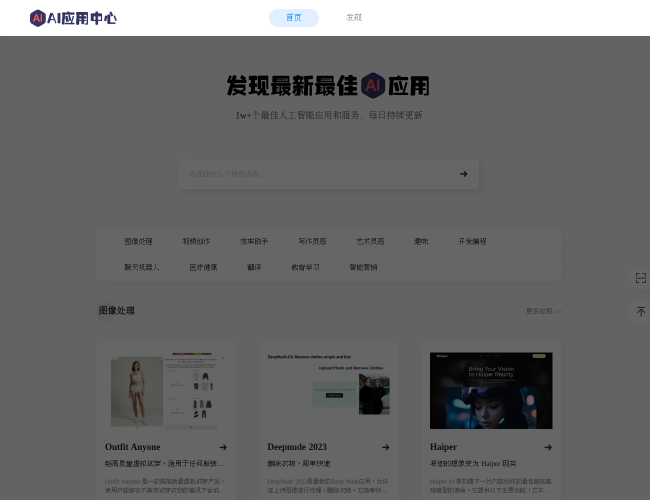Open Outfit Anyone via its arrow icon

223,447
